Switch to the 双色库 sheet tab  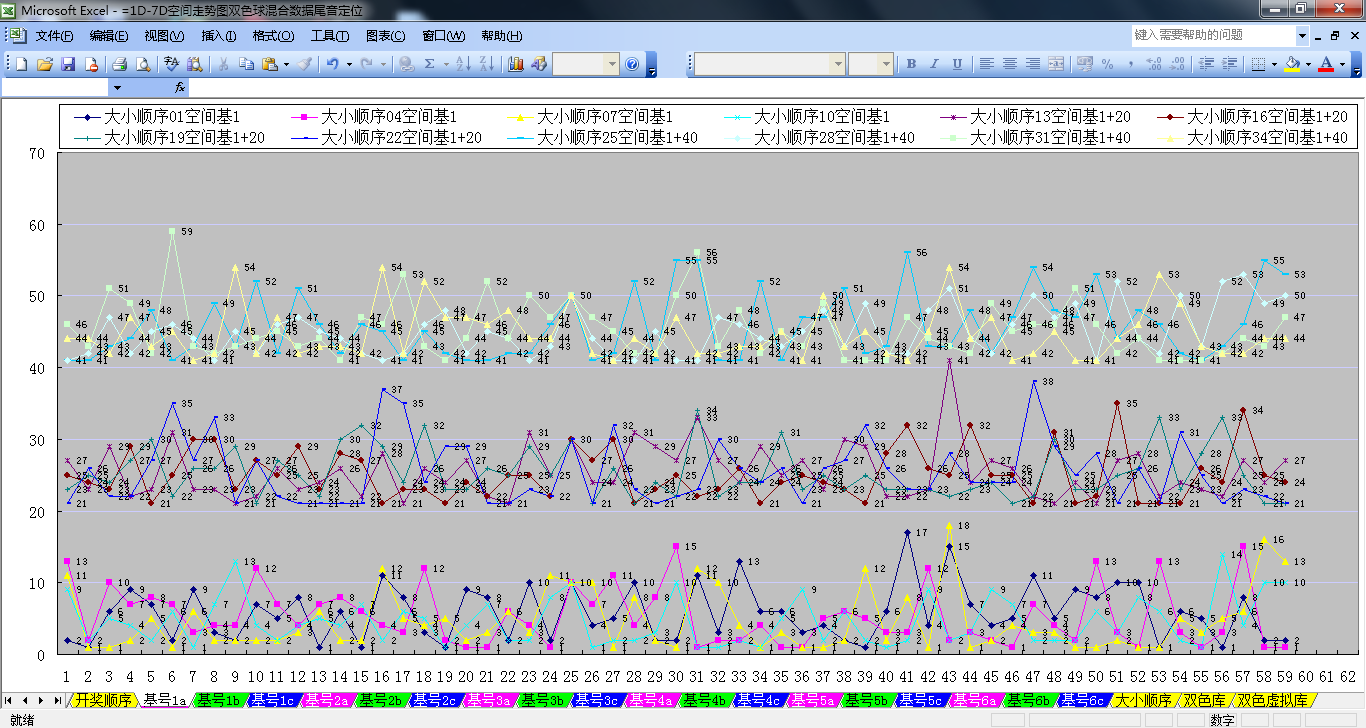coord(1204,700)
